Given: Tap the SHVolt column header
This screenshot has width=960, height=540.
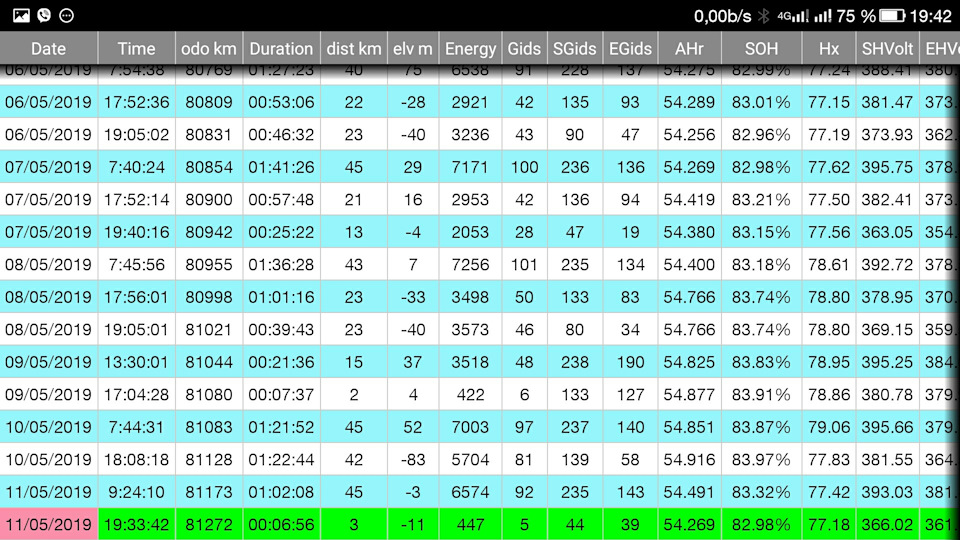Looking at the screenshot, I should (887, 48).
